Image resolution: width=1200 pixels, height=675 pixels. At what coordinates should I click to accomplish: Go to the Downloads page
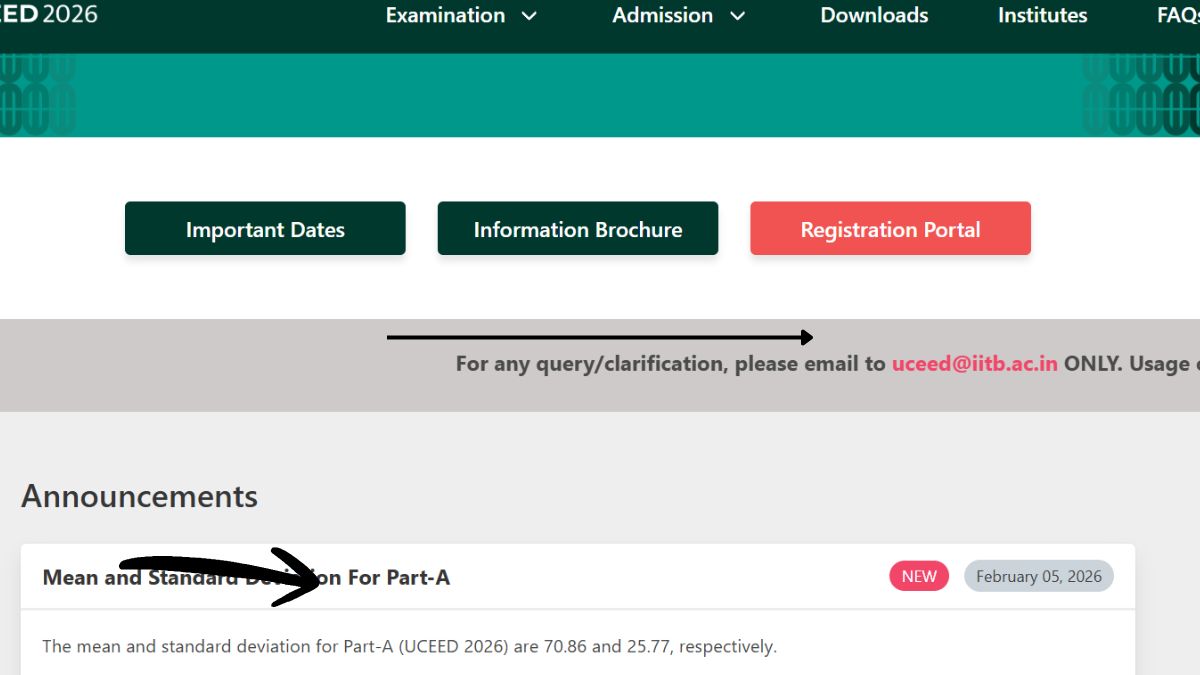pos(874,15)
